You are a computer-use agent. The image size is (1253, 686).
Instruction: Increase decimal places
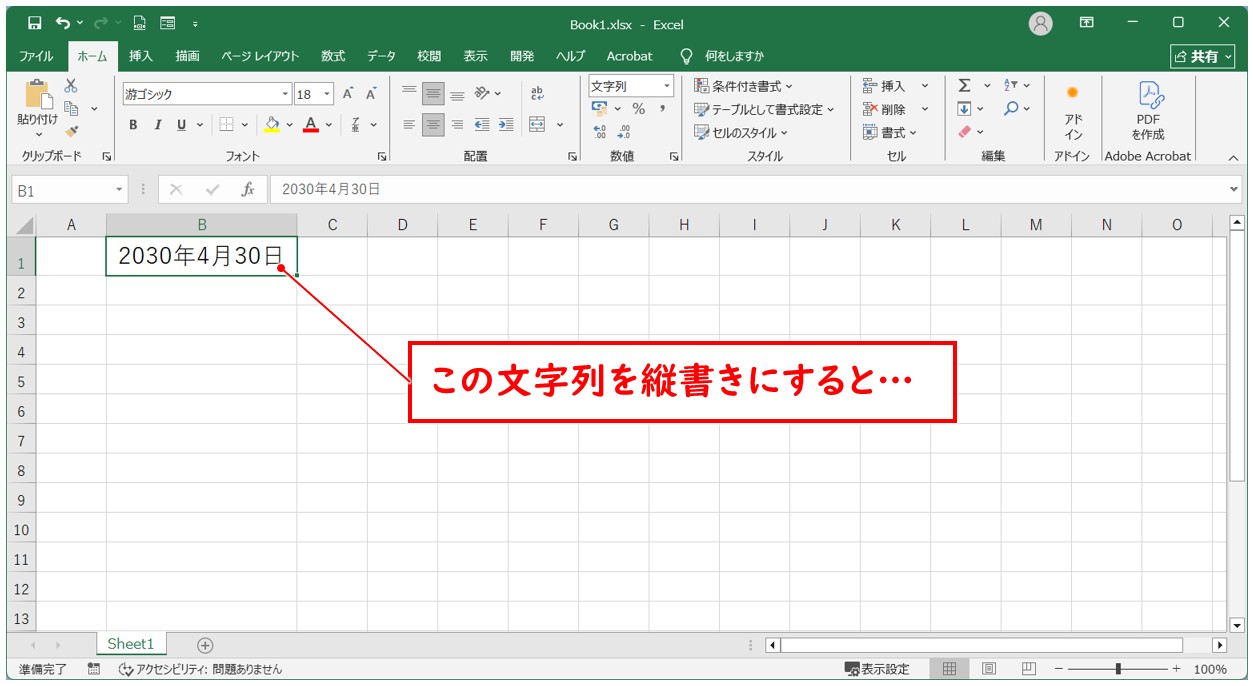600,131
